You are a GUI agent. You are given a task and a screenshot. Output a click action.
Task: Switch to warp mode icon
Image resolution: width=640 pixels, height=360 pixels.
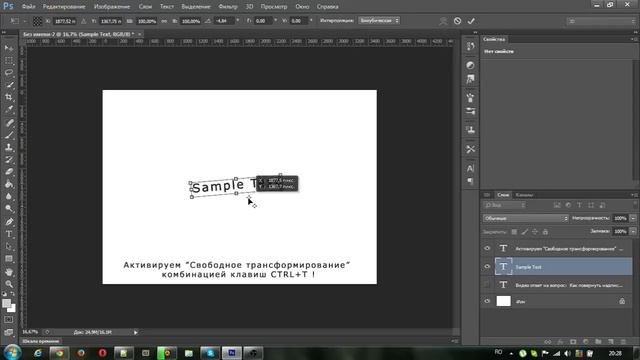(443, 21)
